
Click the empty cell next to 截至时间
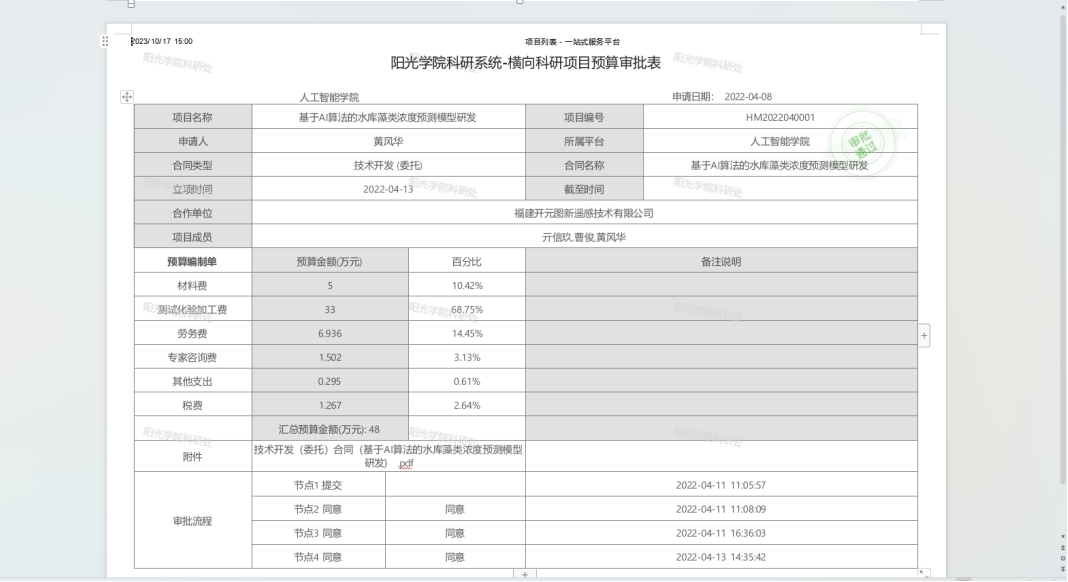pos(780,189)
